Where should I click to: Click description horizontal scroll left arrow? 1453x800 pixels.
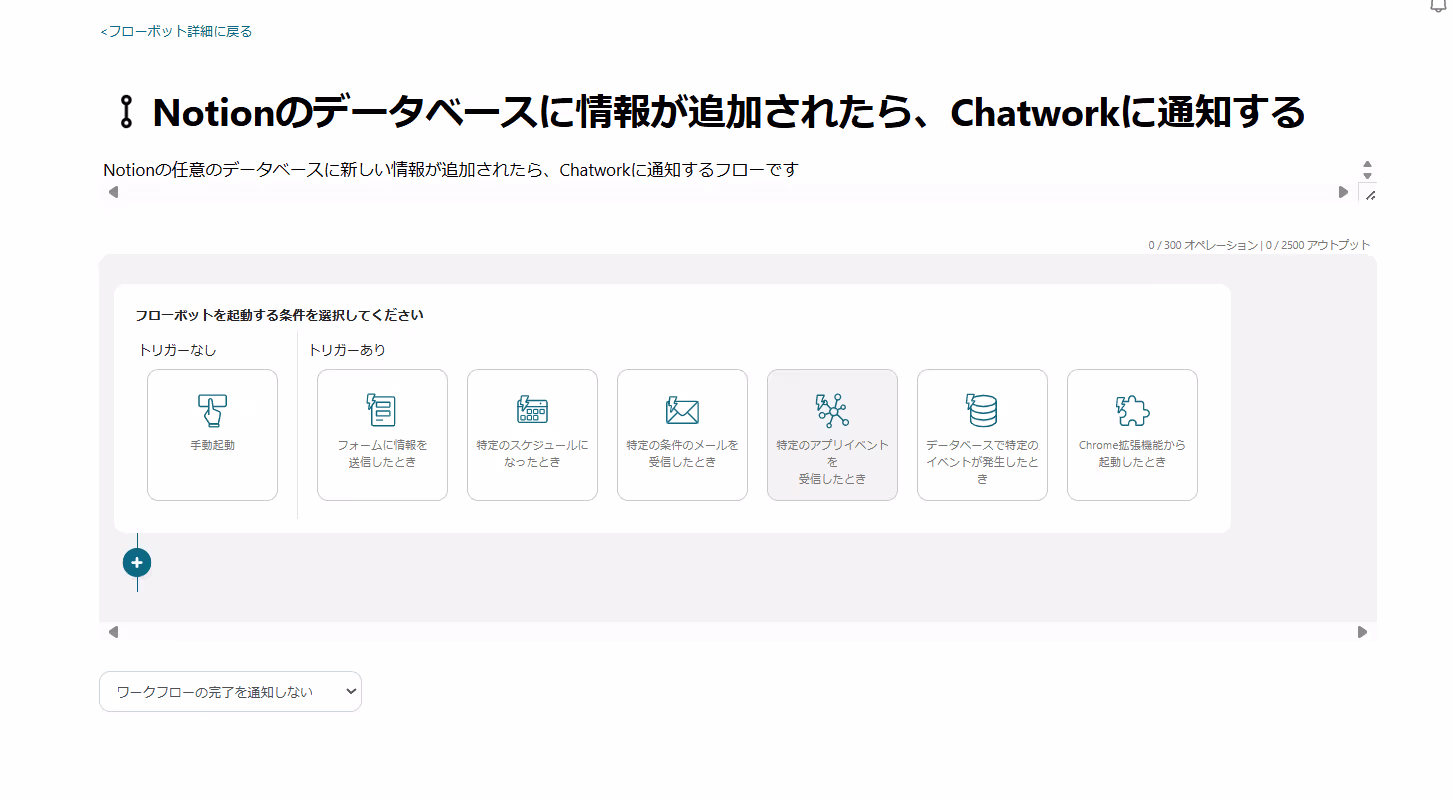pos(113,192)
